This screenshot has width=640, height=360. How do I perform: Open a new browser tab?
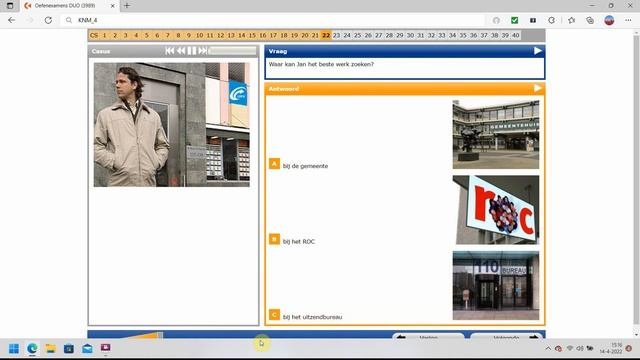127,6
